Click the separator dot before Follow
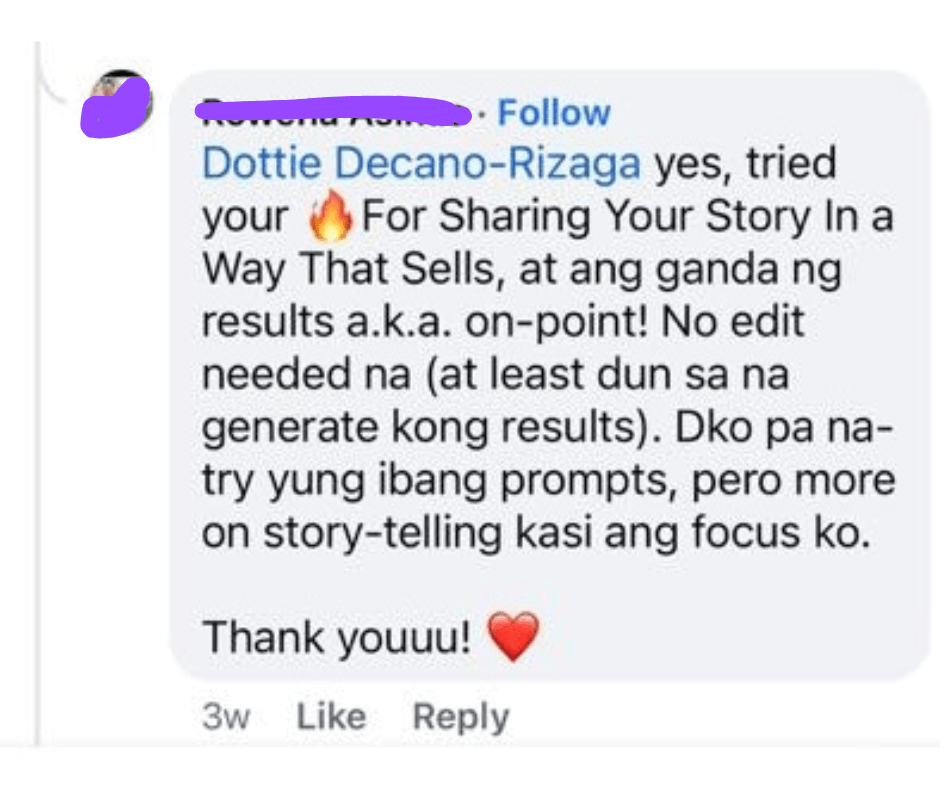 tap(484, 113)
